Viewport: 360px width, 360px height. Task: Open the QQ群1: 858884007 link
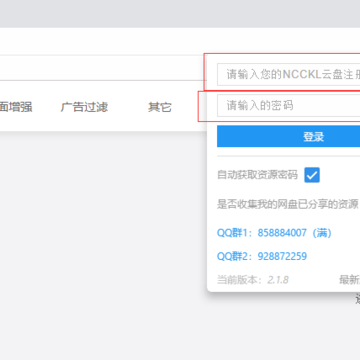(274, 233)
